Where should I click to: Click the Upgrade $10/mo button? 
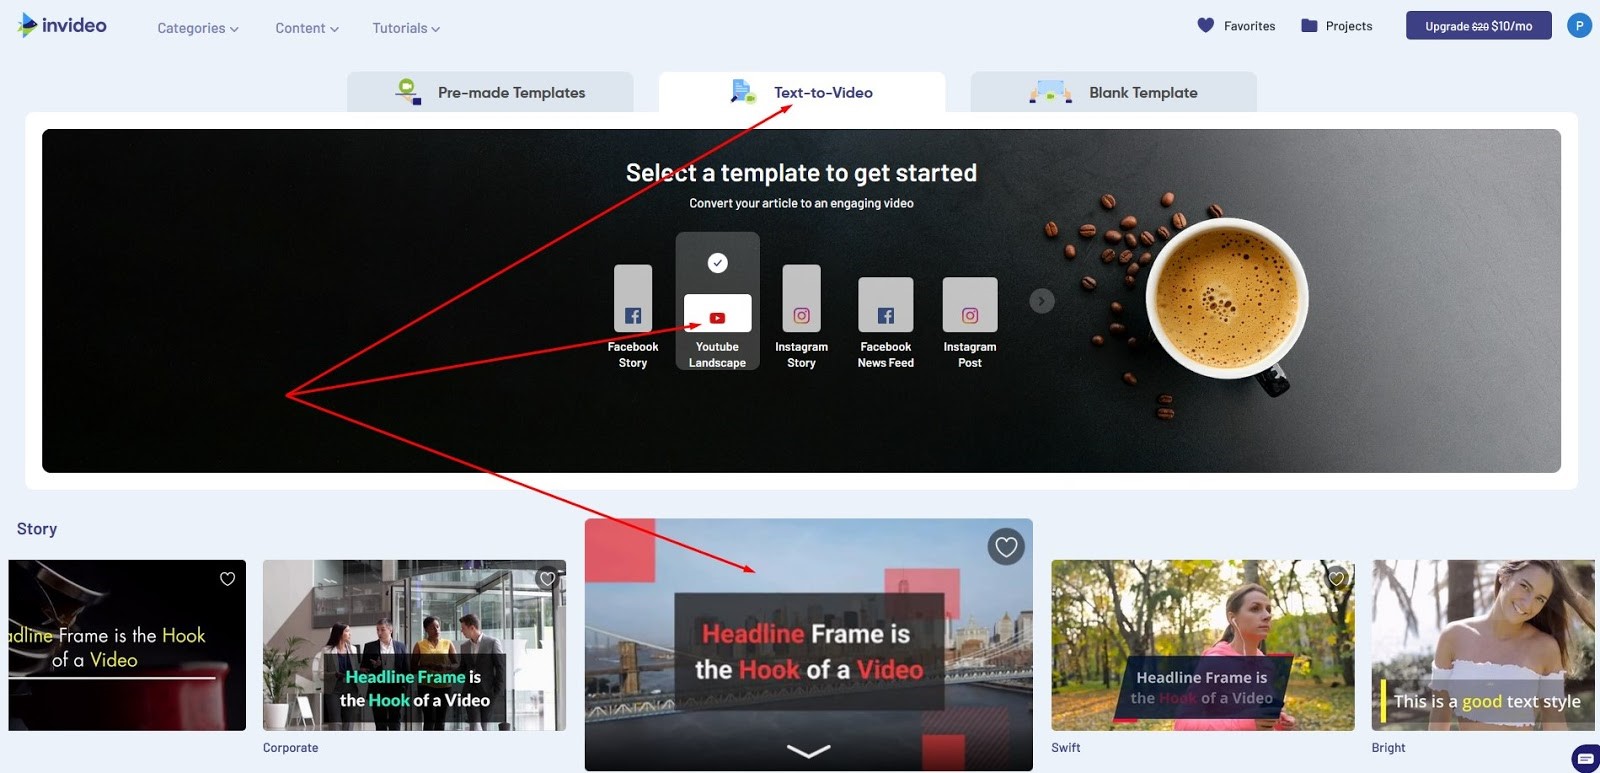click(x=1478, y=26)
